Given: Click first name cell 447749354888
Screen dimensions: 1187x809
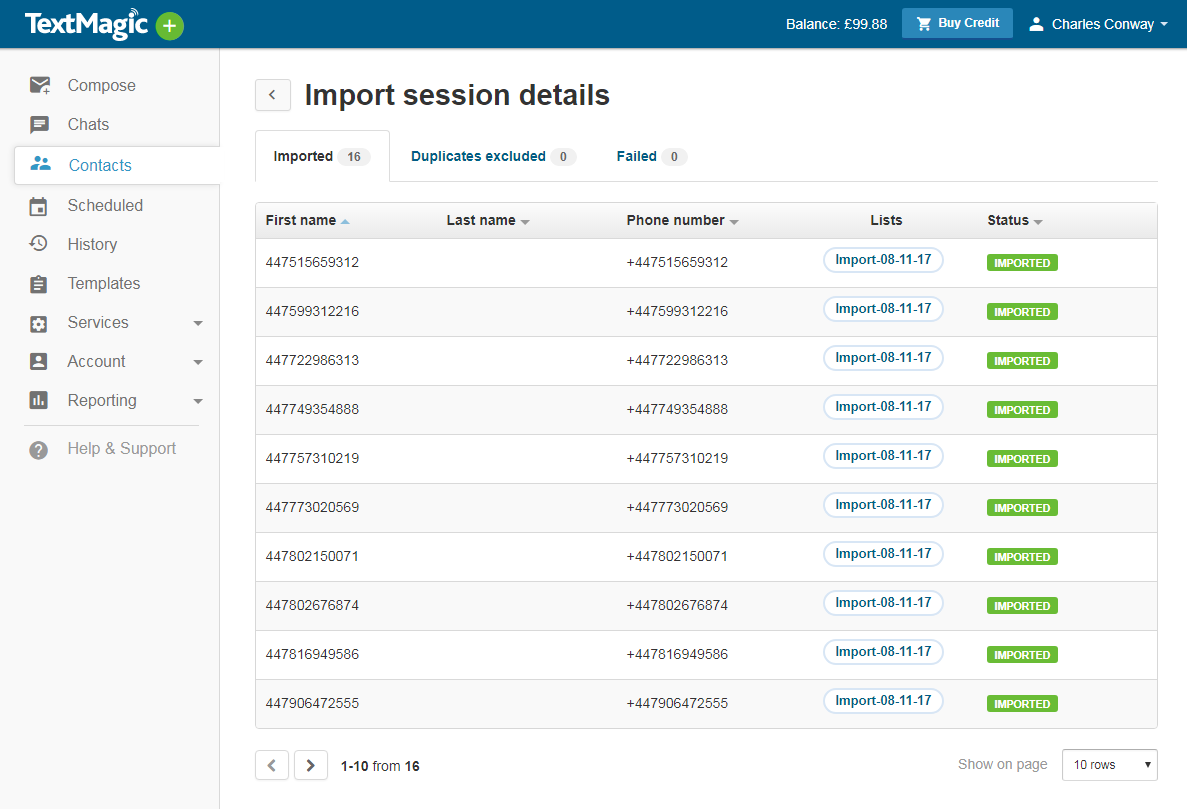Looking at the screenshot, I should click(312, 409).
